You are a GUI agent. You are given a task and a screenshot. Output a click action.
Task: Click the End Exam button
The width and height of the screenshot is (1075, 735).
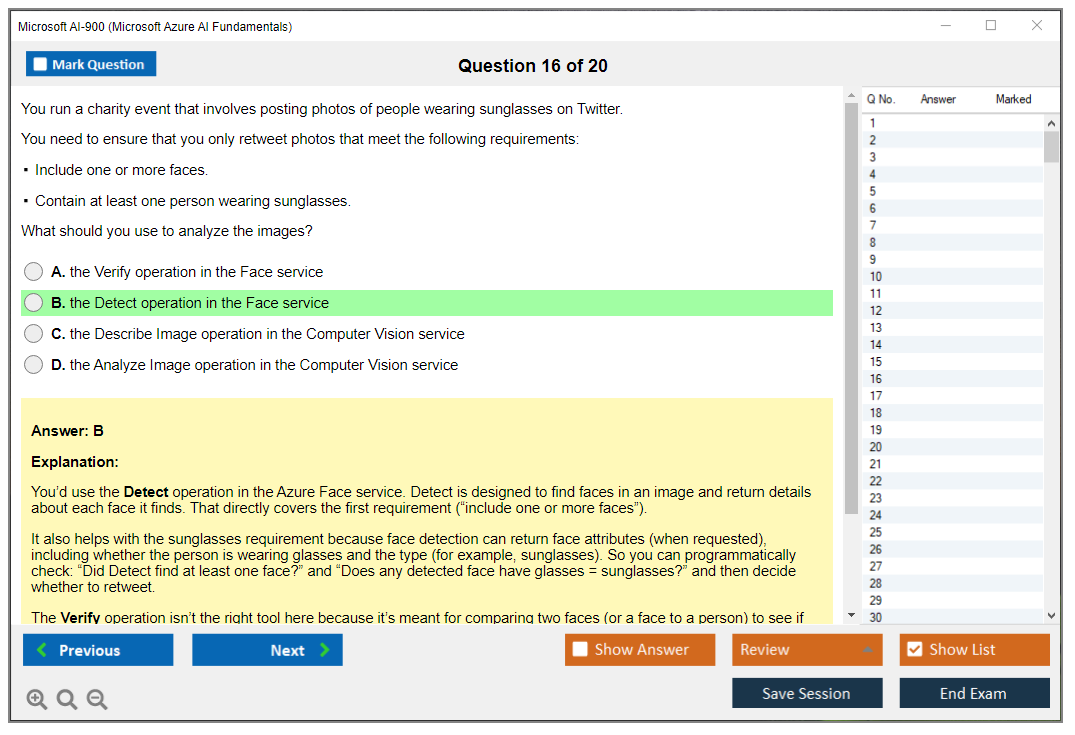(974, 693)
